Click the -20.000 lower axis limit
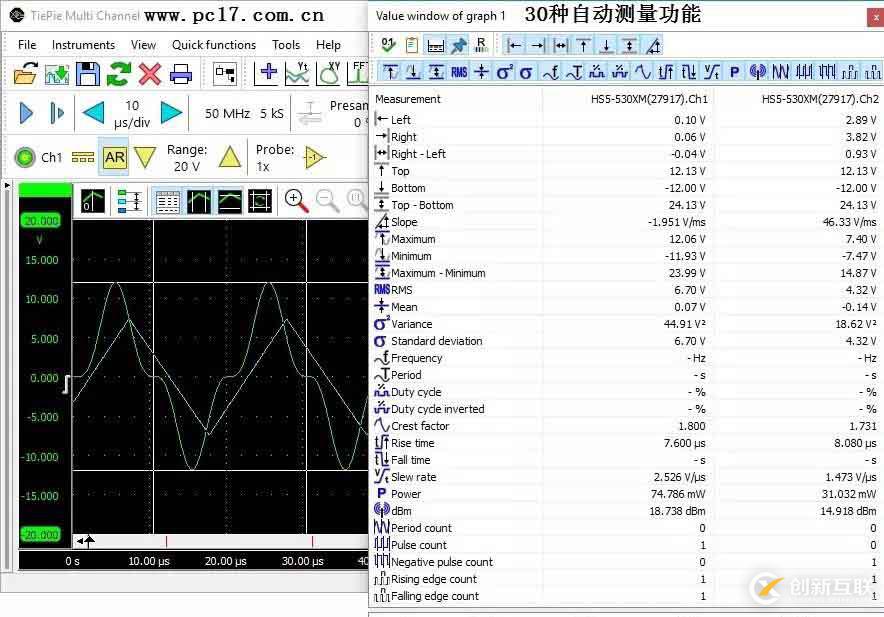884x617 pixels. (40, 534)
